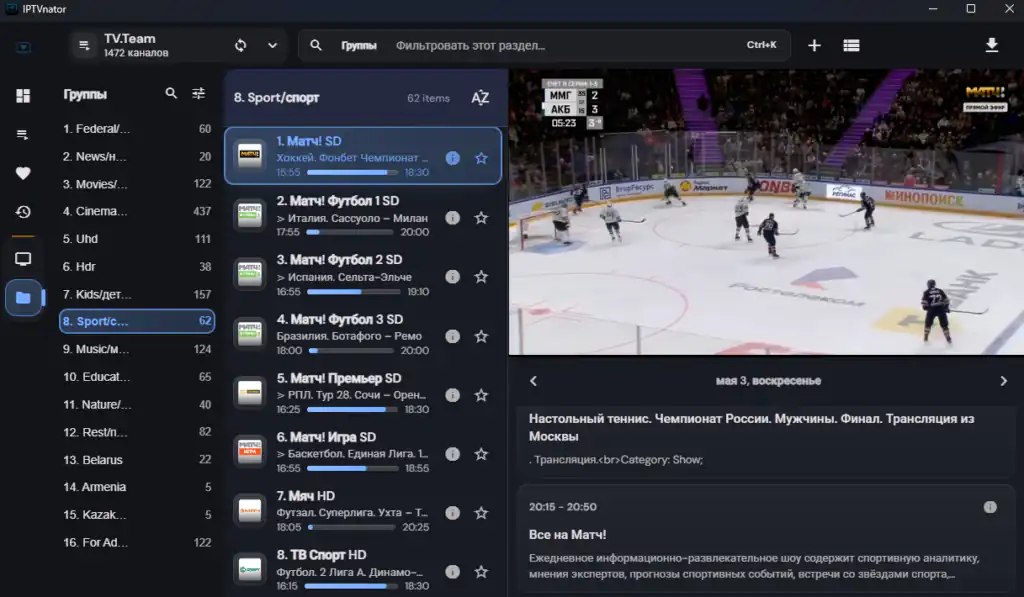Open the playlist switcher list icon
1024x597 pixels.
point(84,45)
